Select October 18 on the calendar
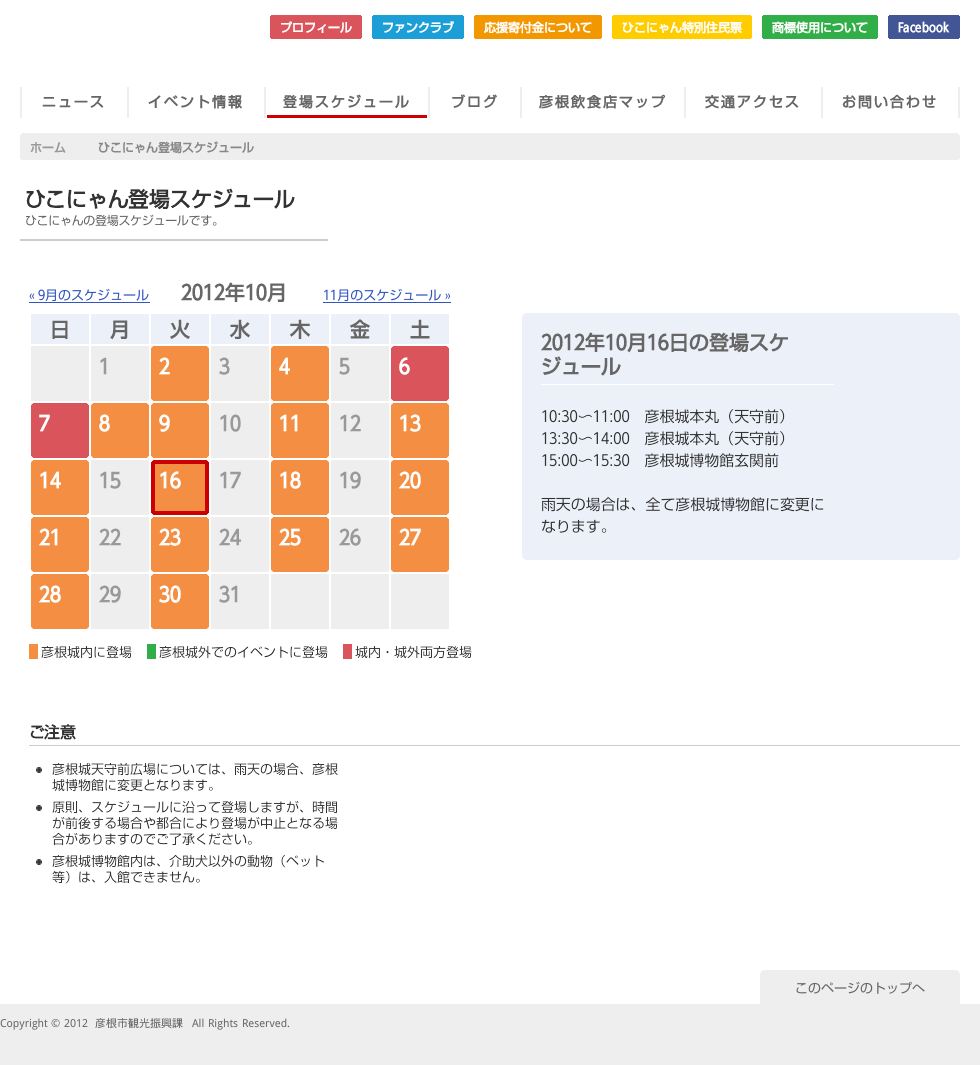This screenshot has height=1065, width=980. pos(300,487)
